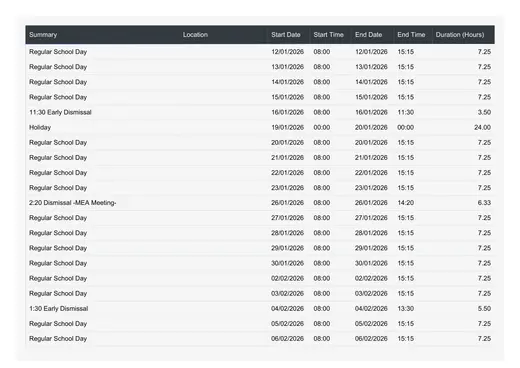Click 15:15 end time in 21/01/2026 row

tap(406, 157)
